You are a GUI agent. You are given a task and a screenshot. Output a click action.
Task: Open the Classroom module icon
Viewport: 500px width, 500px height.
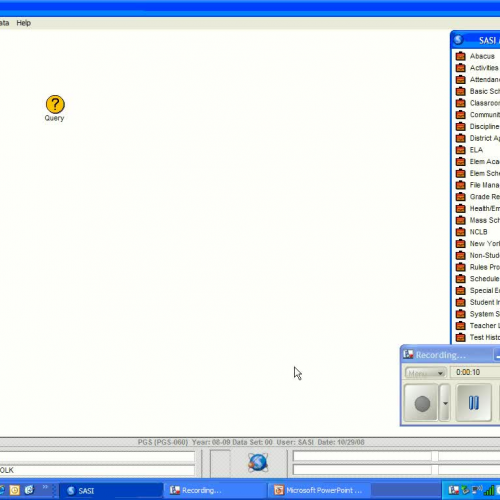[460, 103]
